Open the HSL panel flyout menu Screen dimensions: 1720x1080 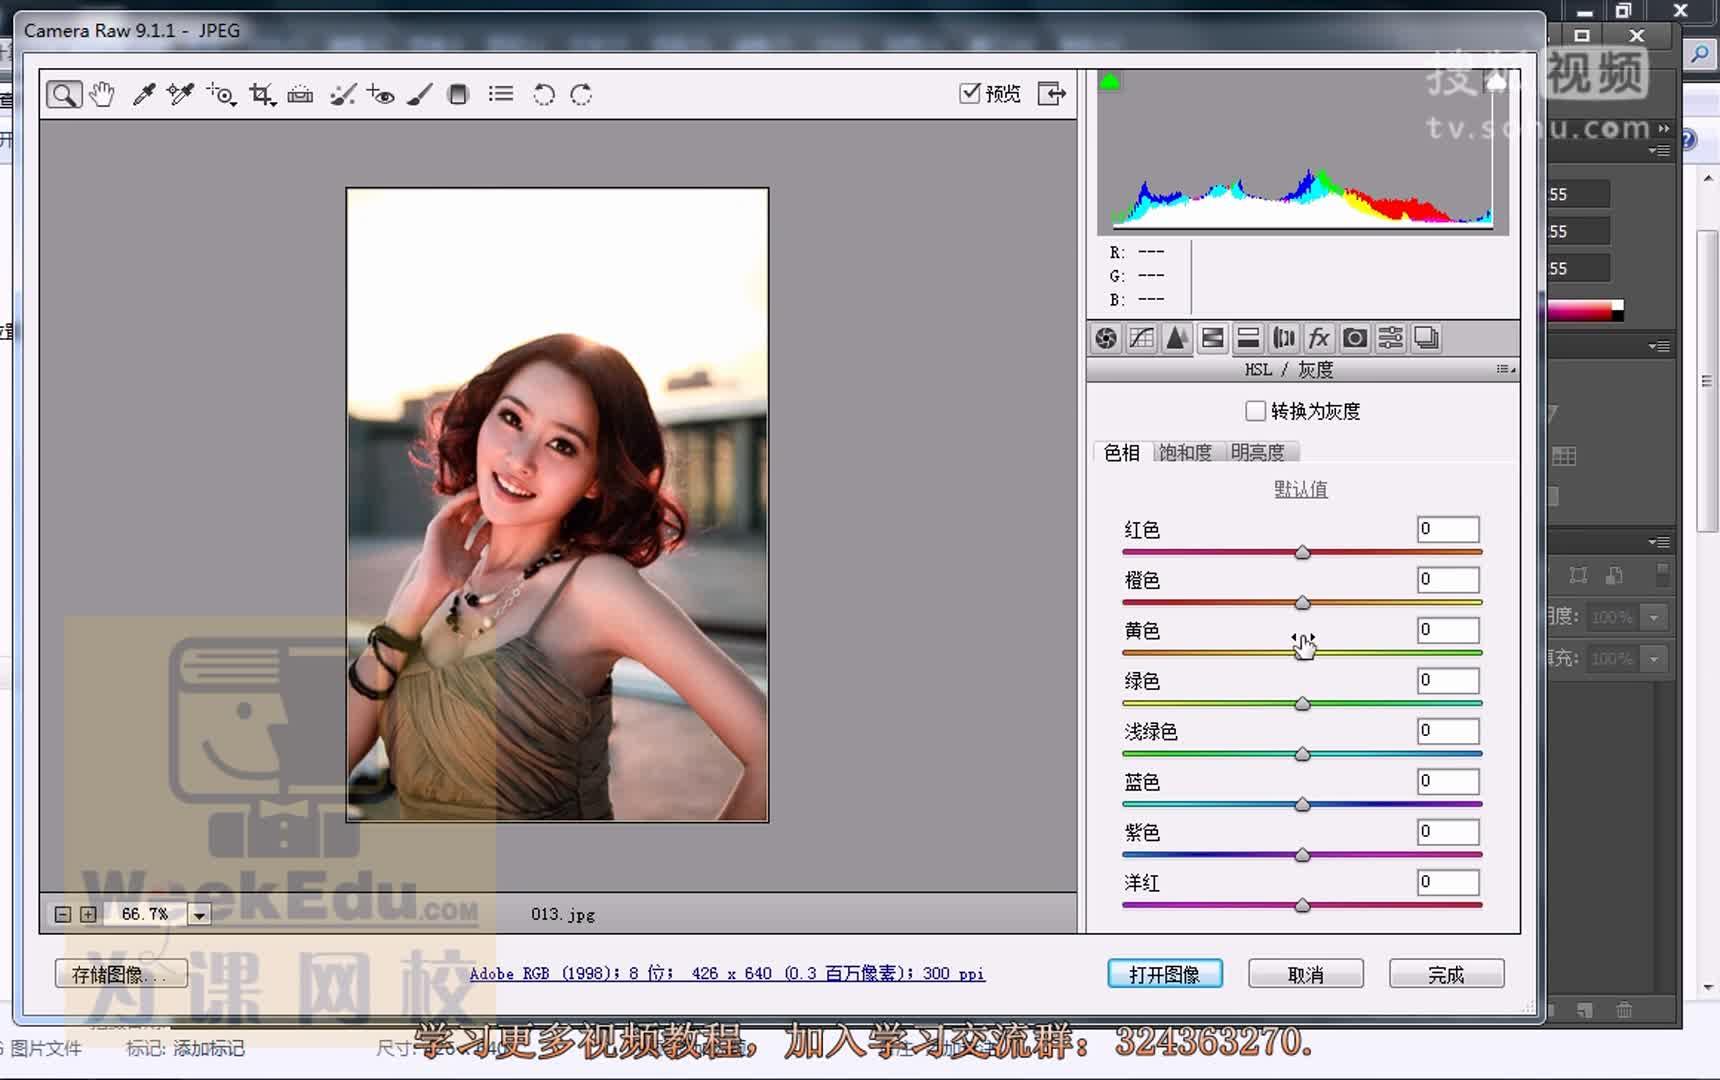click(x=1504, y=368)
